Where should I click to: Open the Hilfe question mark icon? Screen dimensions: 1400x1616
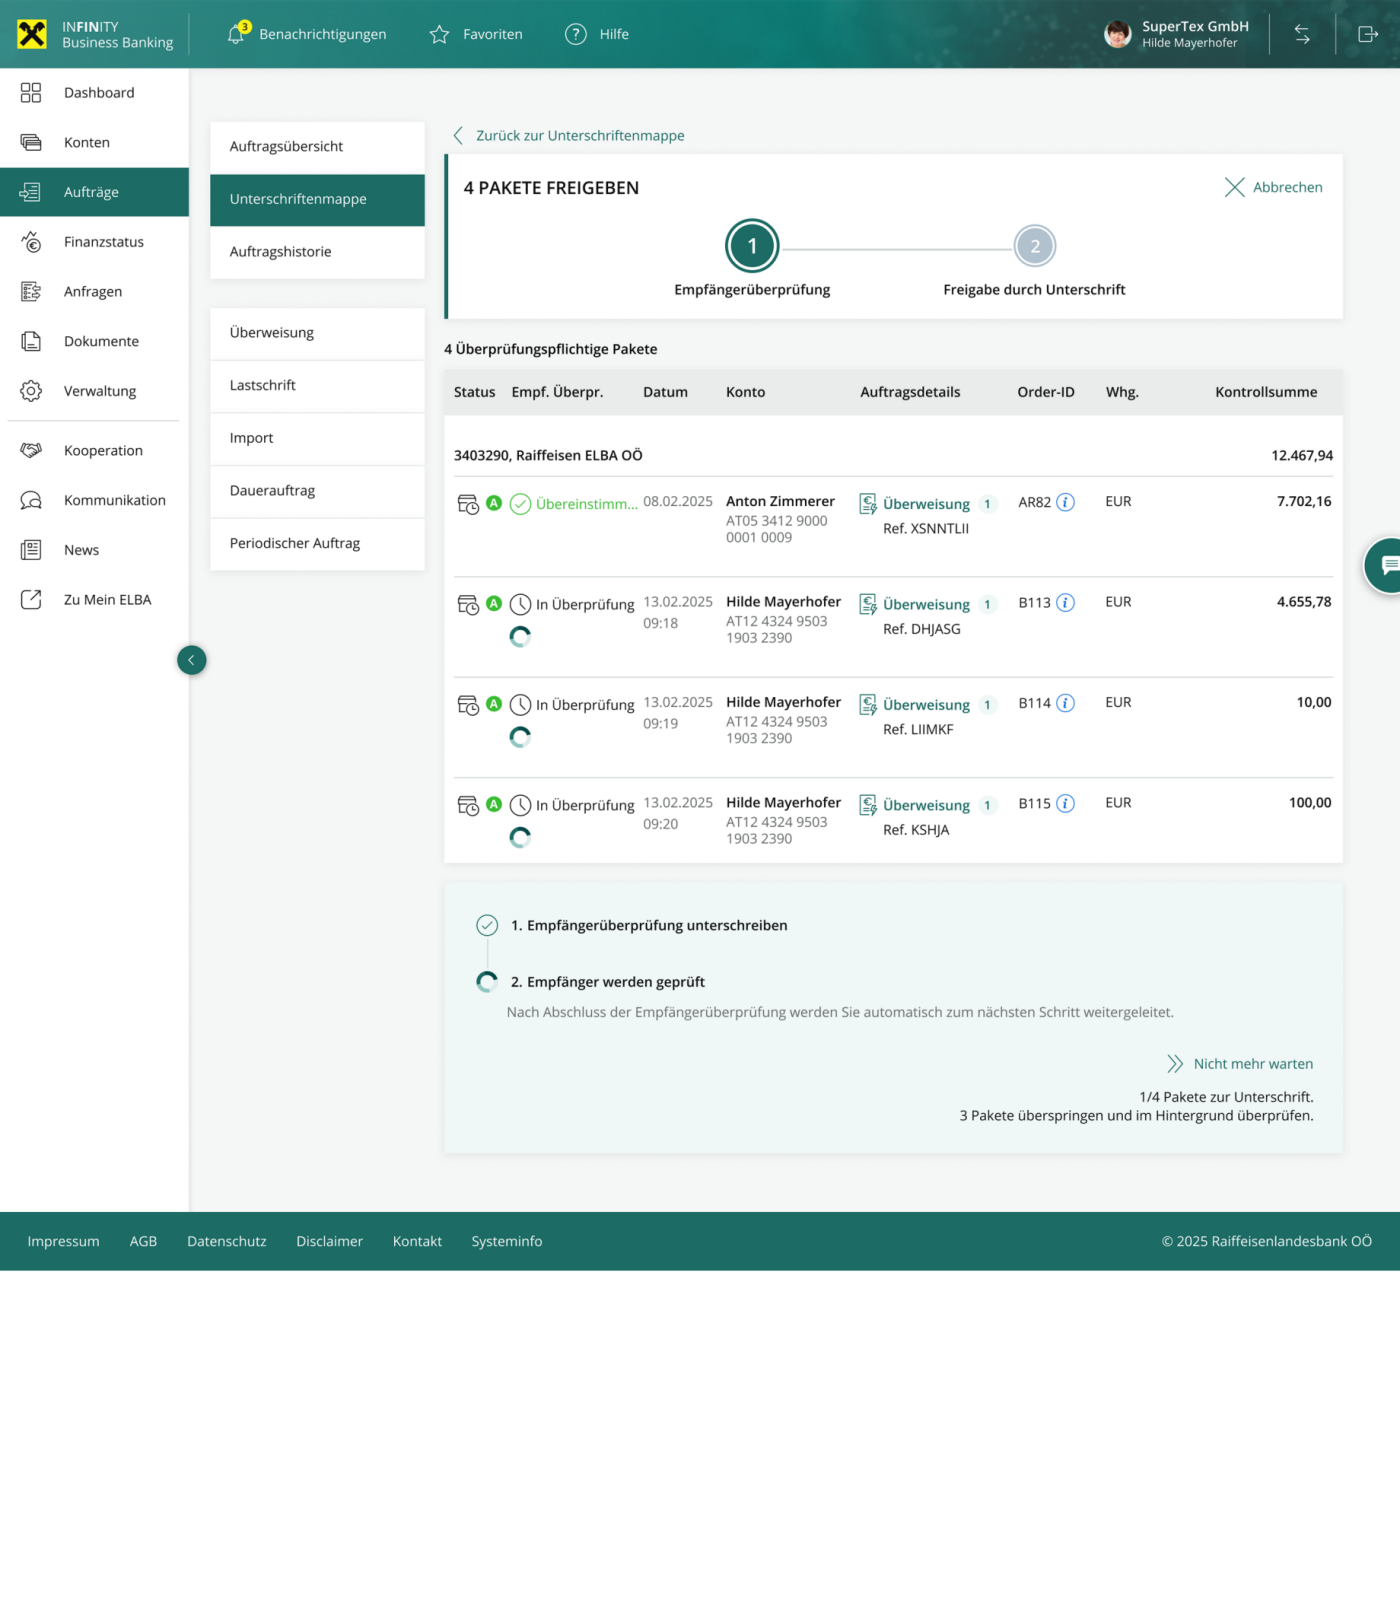576,34
